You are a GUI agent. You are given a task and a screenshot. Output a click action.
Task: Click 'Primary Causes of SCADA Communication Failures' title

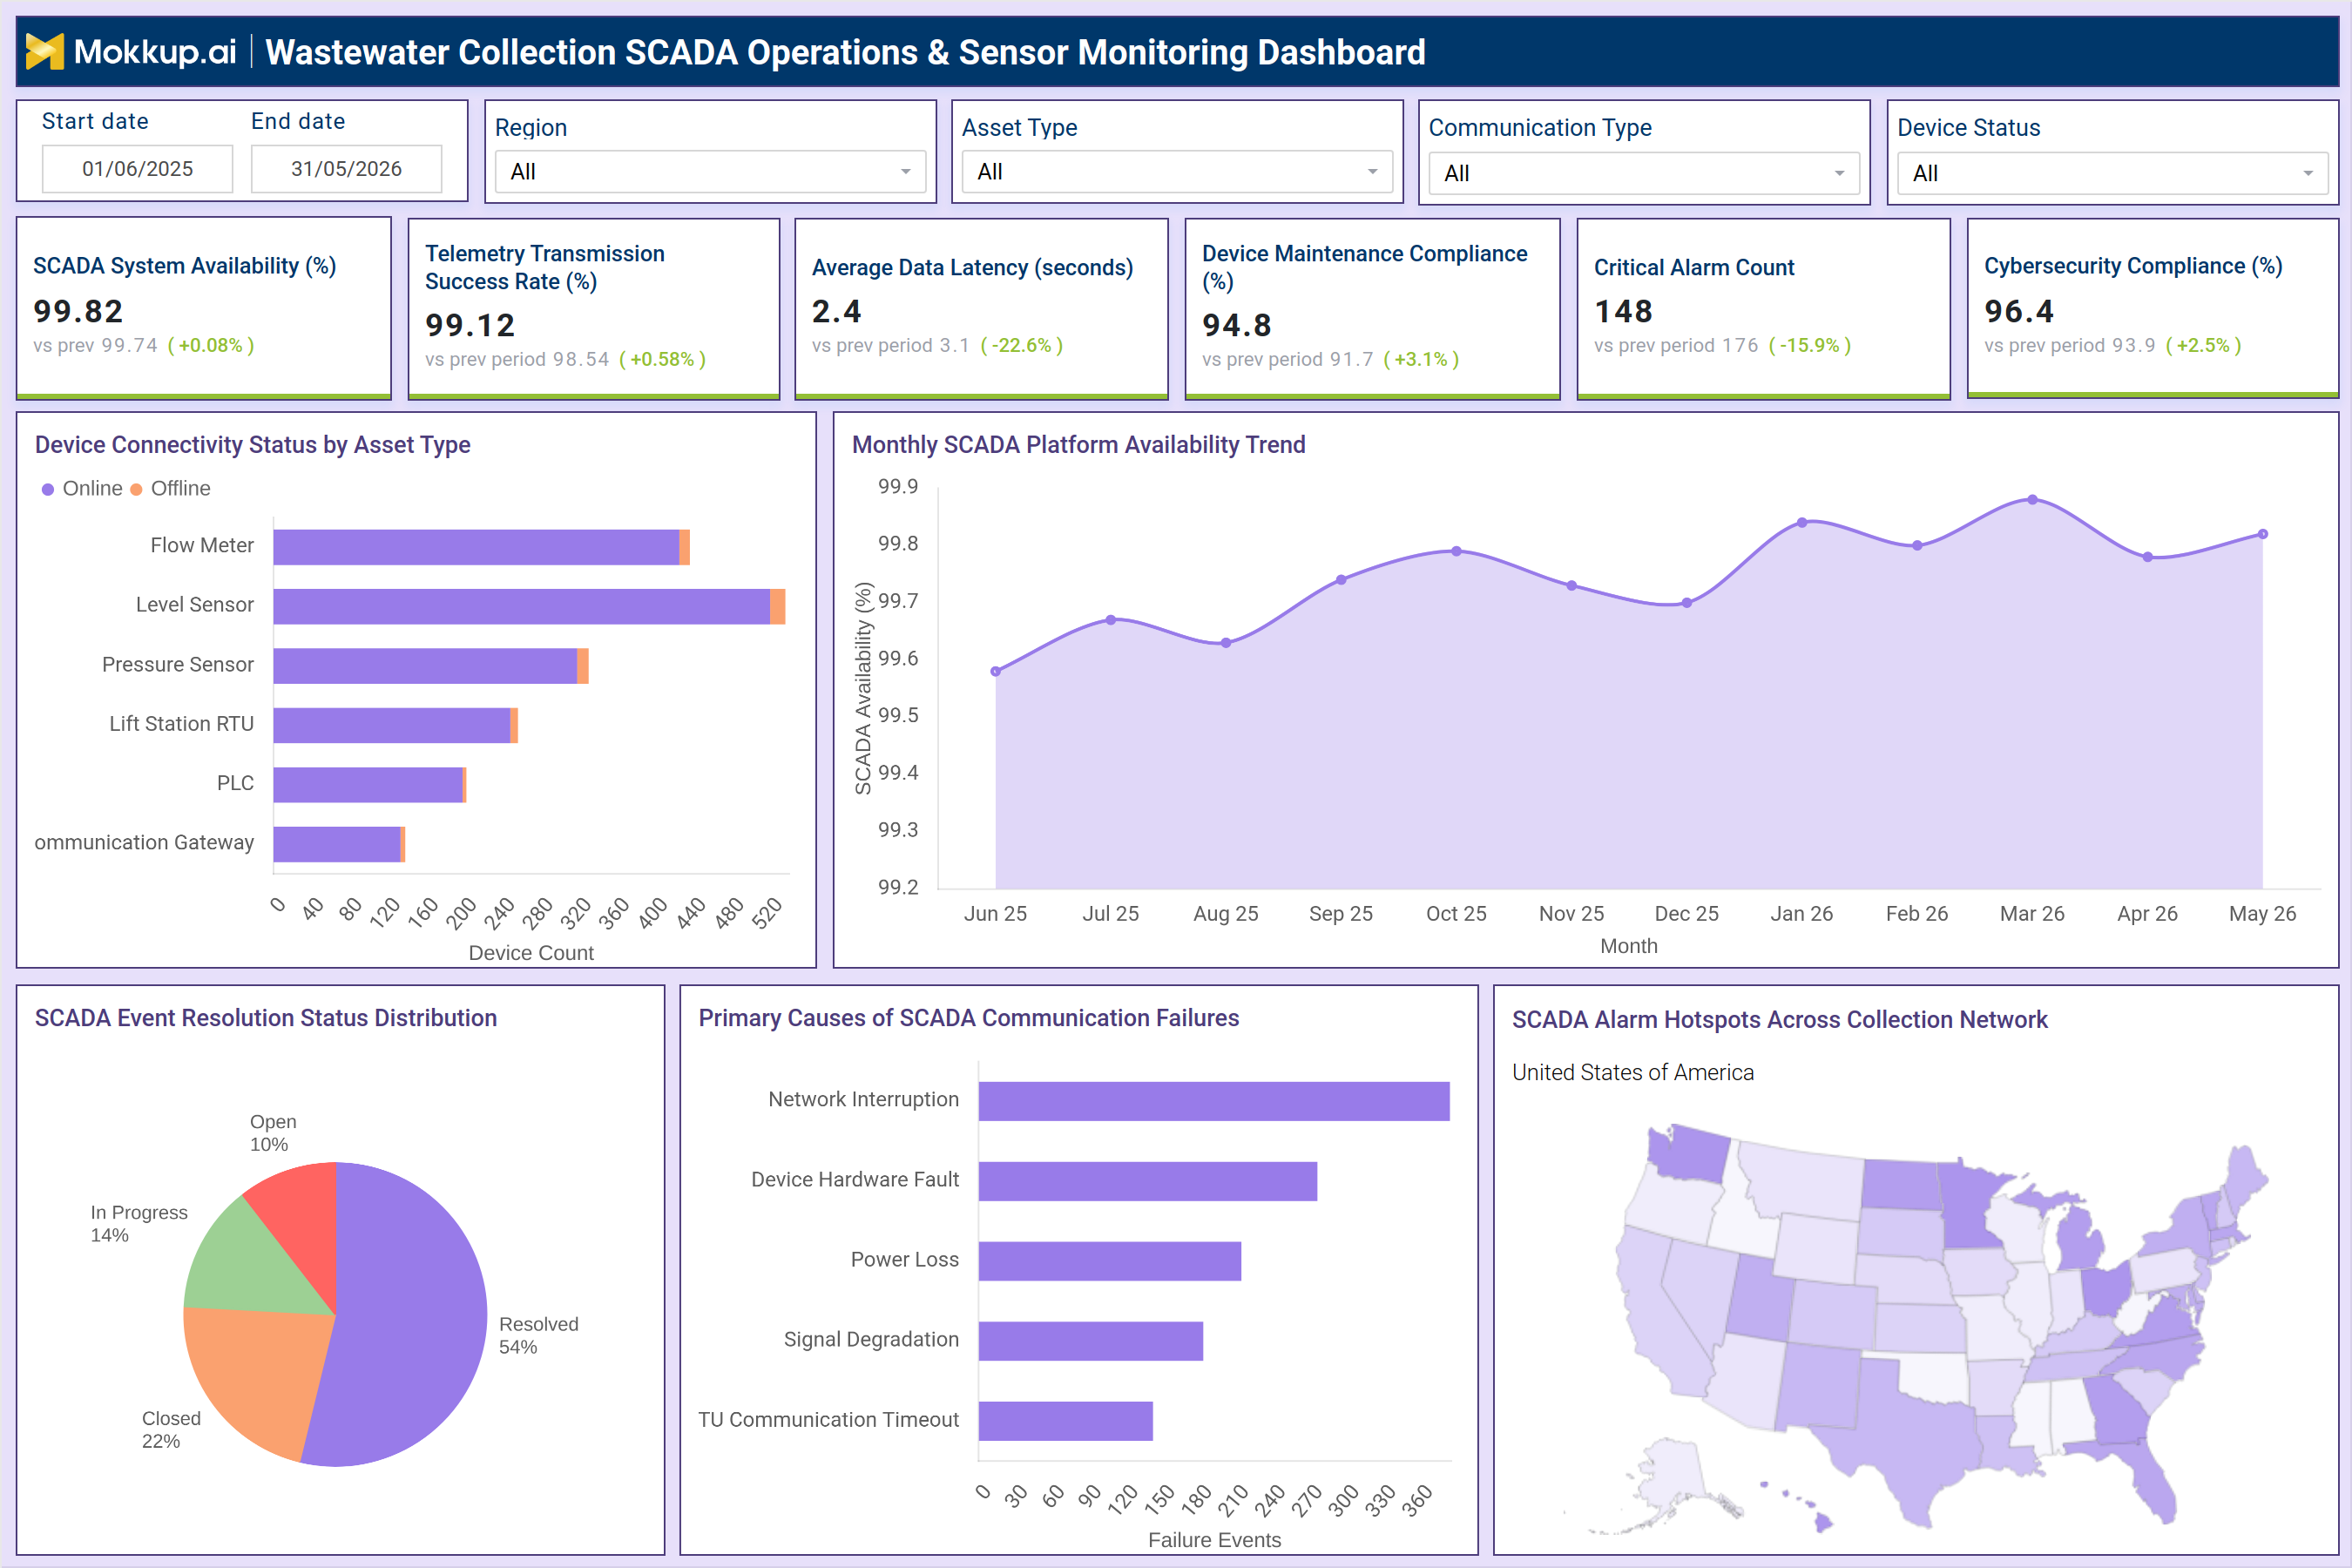point(968,1018)
